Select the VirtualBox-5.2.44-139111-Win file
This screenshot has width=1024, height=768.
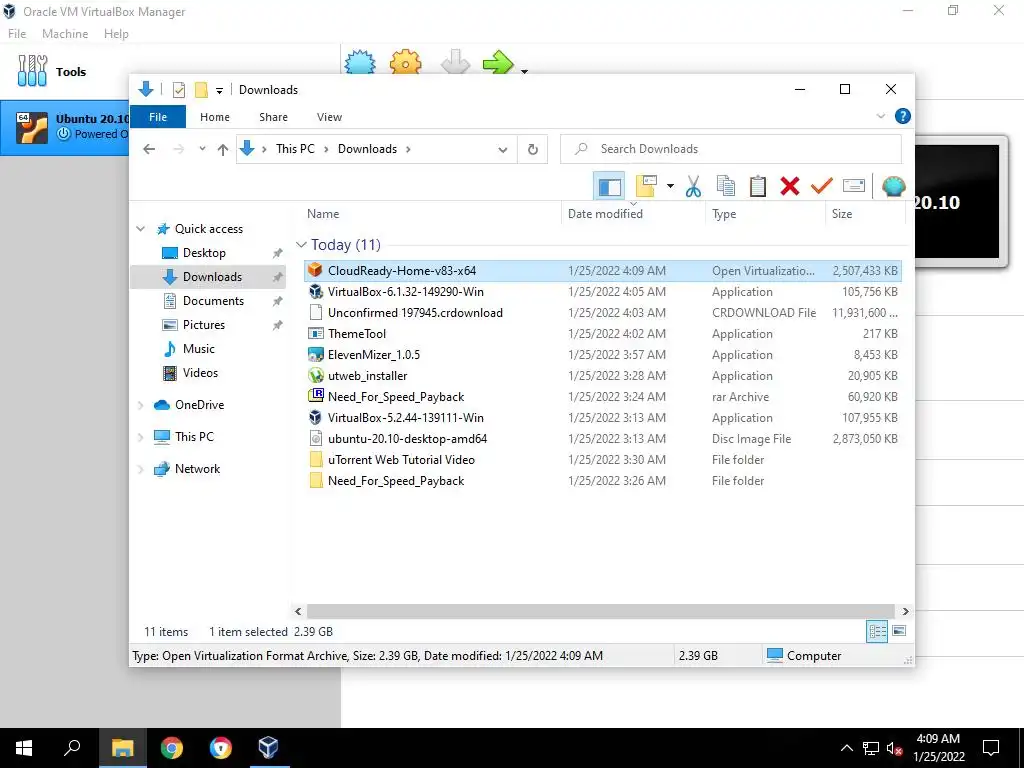coord(602,417)
